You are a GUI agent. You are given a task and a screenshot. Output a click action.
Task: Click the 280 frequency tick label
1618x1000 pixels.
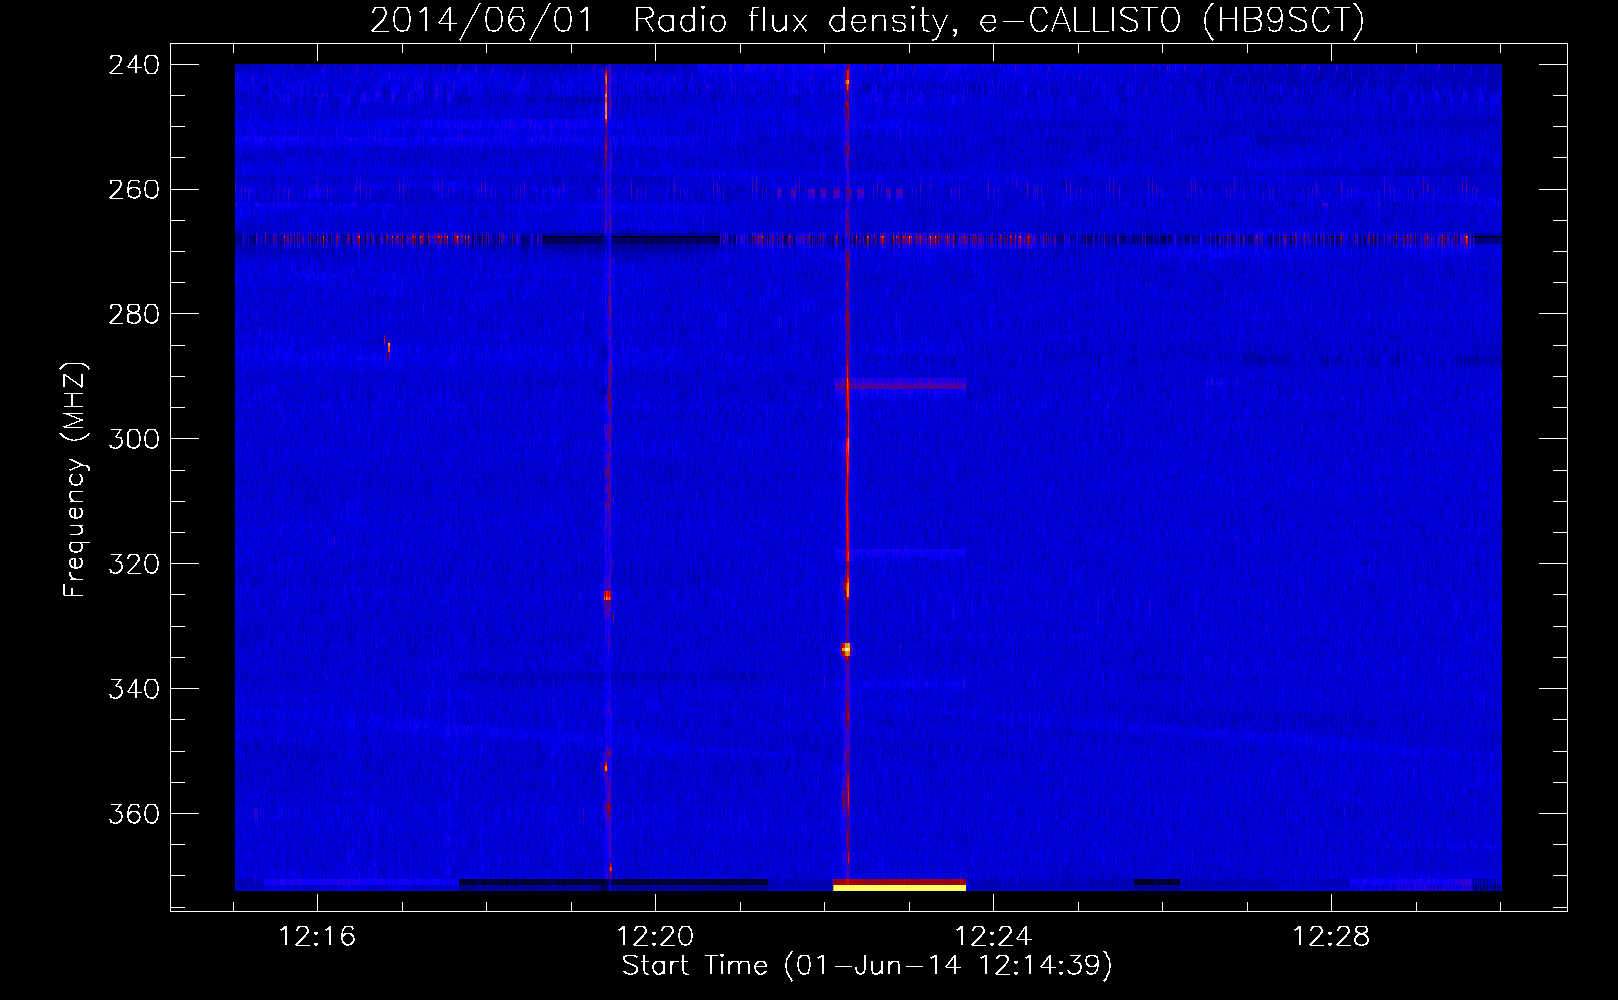coord(134,315)
